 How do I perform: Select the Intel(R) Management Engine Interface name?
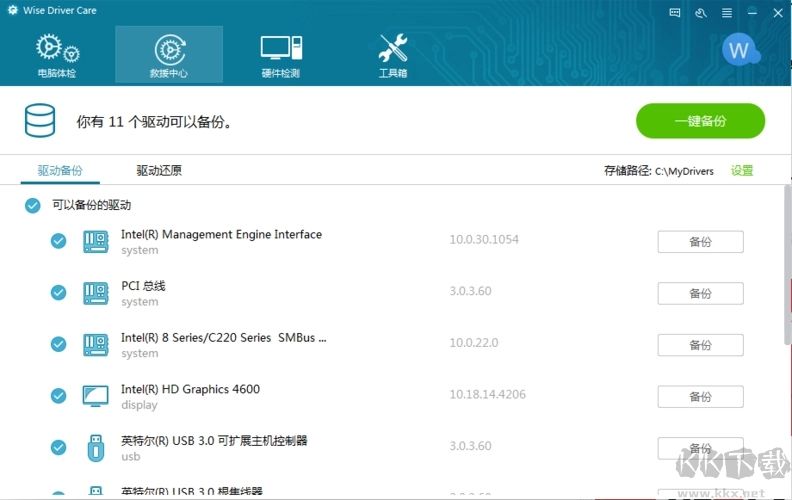(221, 234)
